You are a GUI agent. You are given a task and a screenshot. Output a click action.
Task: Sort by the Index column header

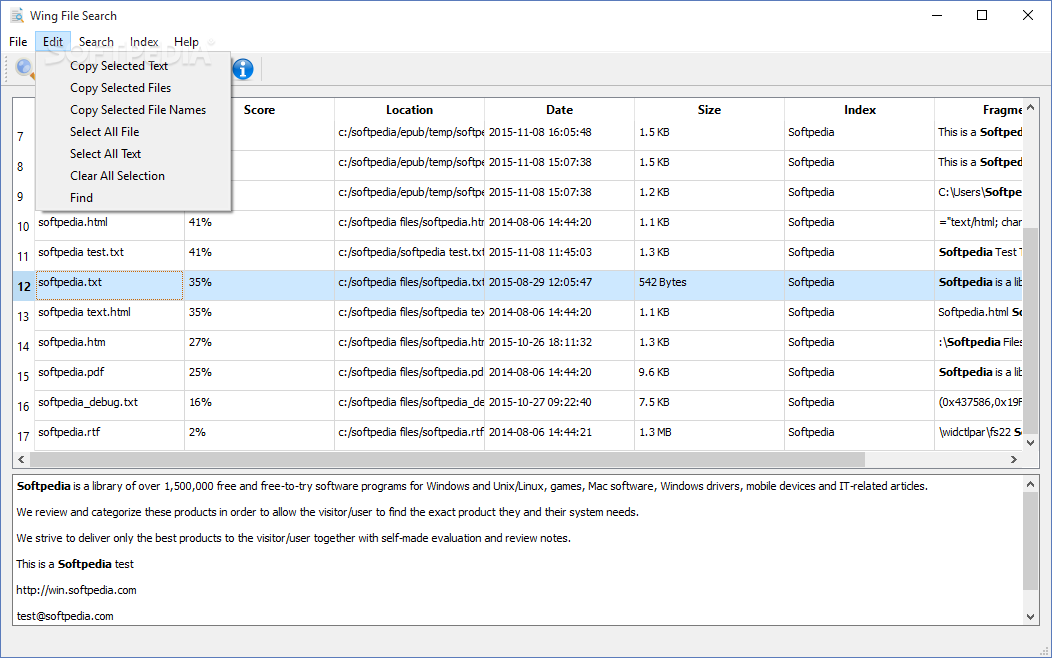[x=859, y=110]
